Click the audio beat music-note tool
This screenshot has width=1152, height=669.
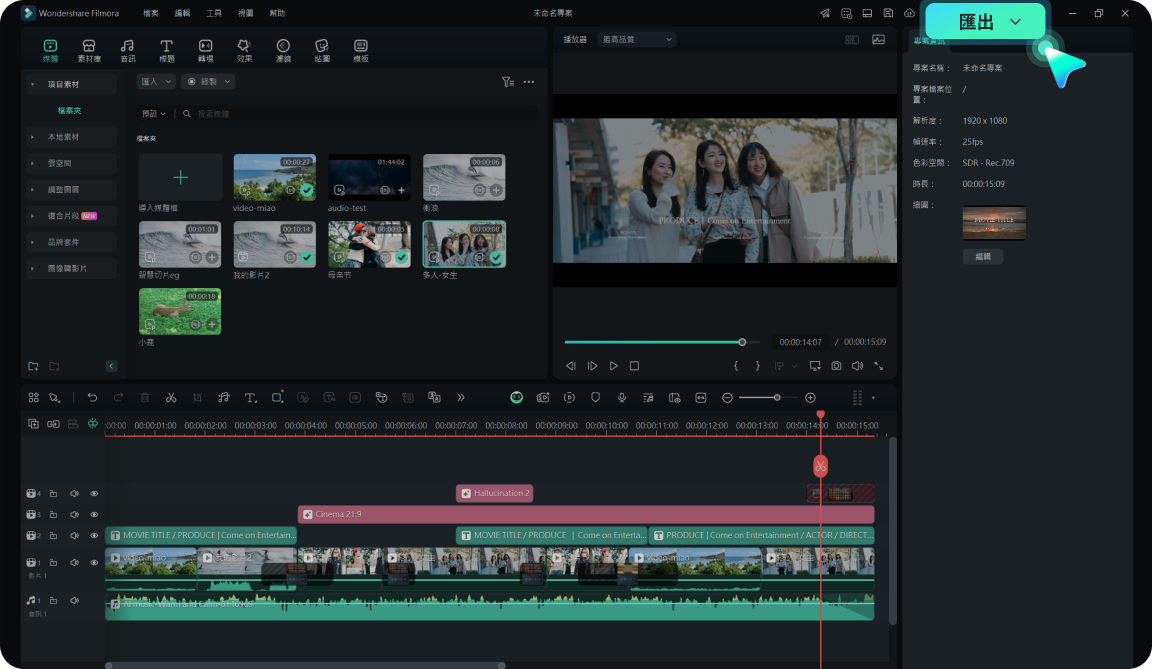pos(223,397)
